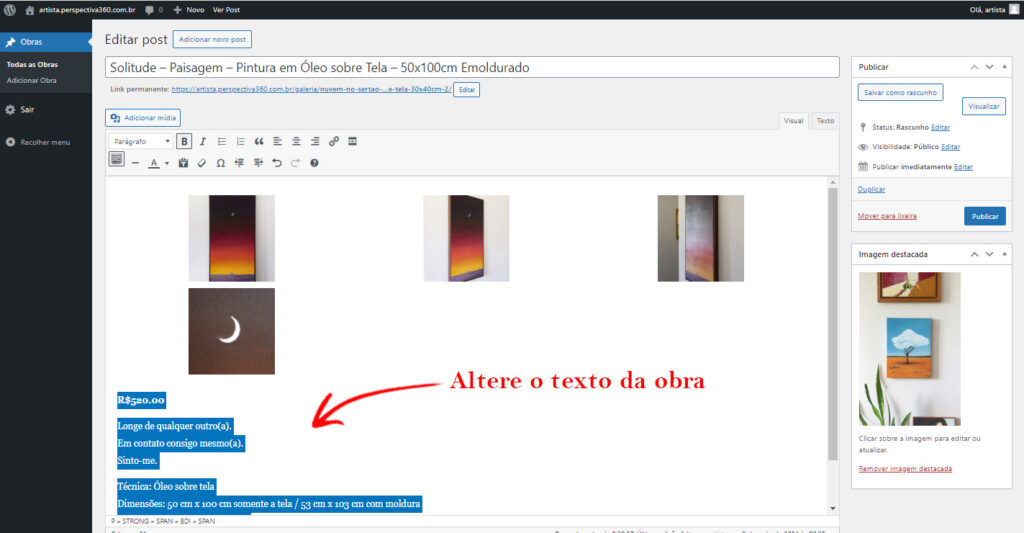The height and width of the screenshot is (533, 1024).
Task: Insert Read More tag
Action: 353,141
